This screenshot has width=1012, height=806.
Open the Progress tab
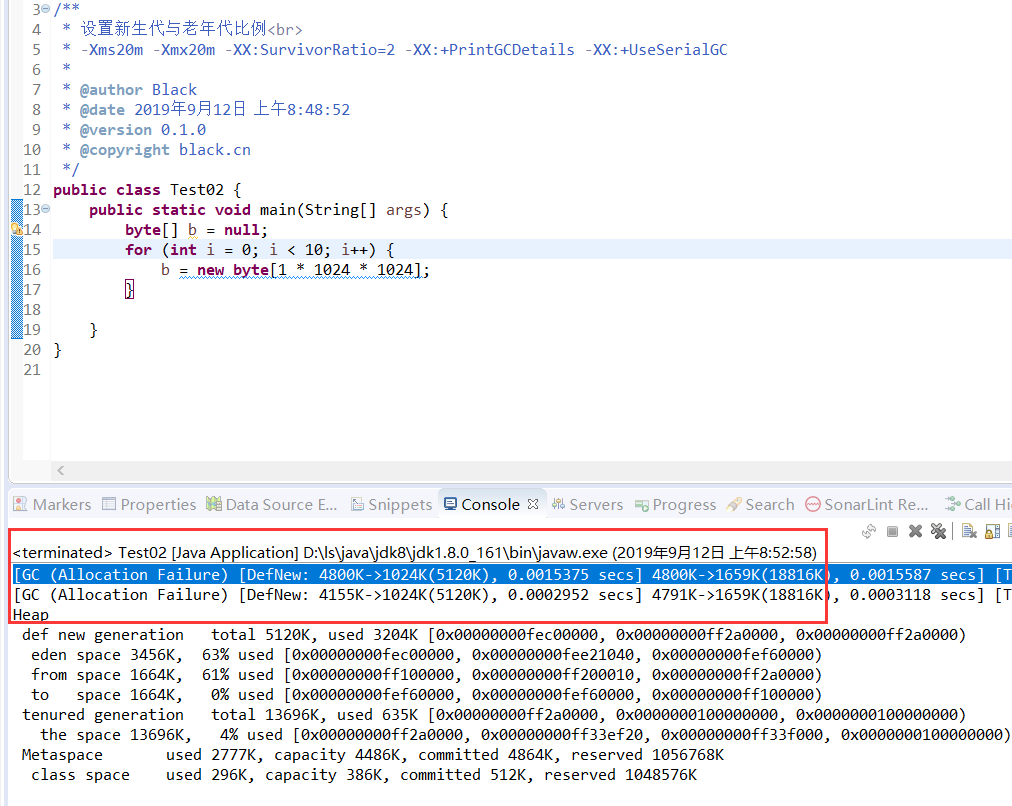tap(675, 504)
